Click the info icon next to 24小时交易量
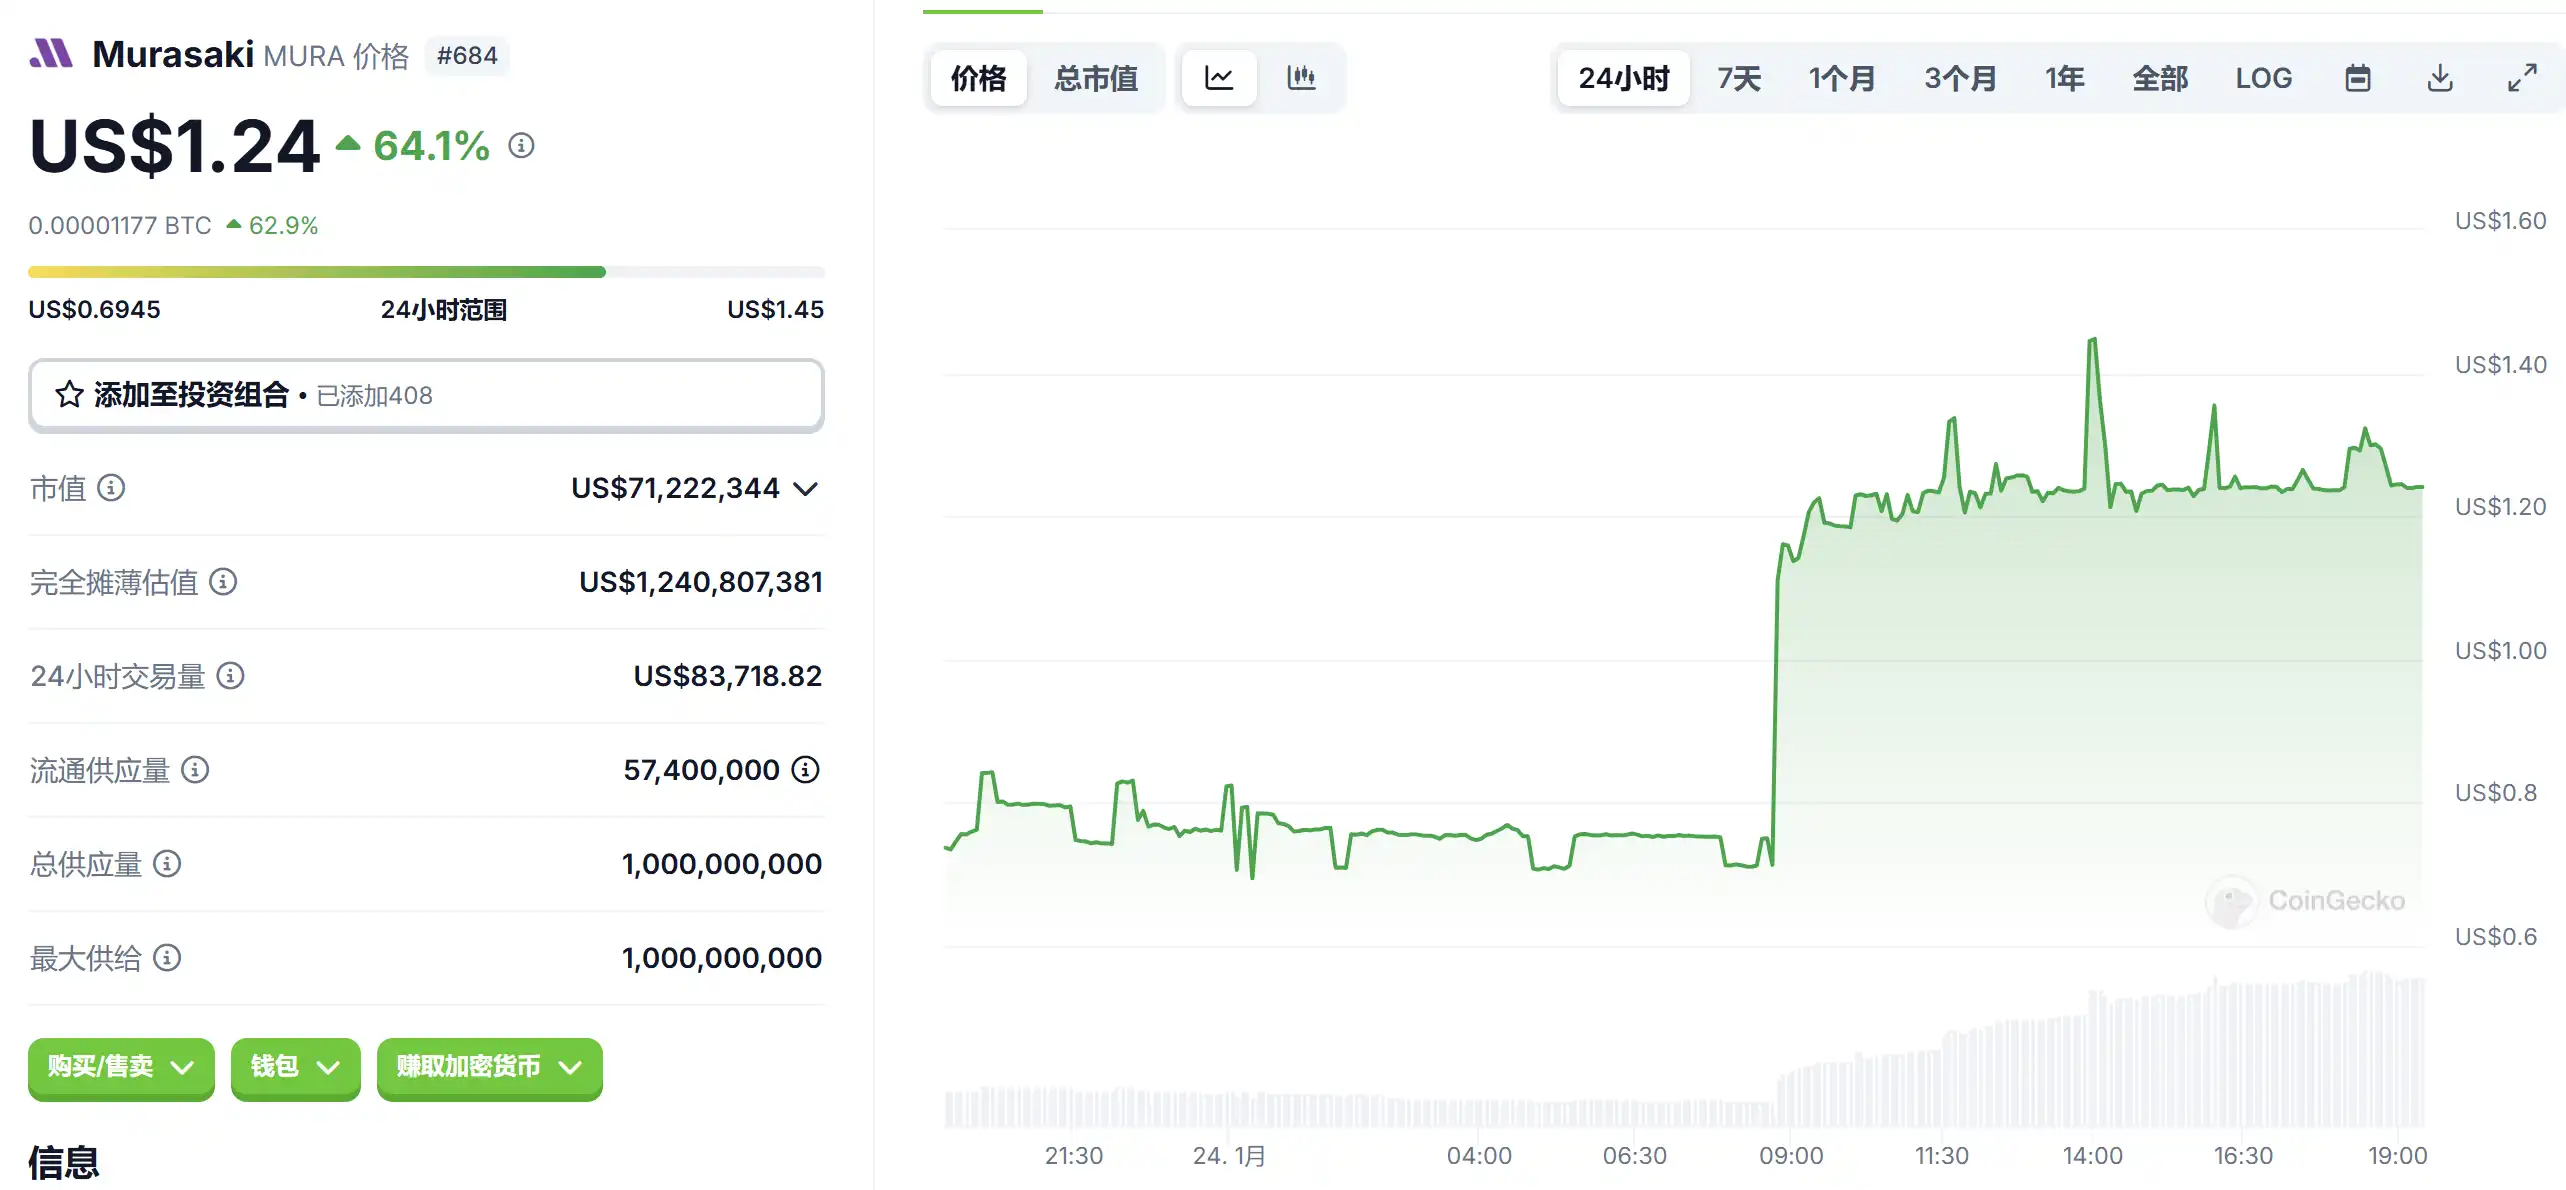 pos(231,676)
